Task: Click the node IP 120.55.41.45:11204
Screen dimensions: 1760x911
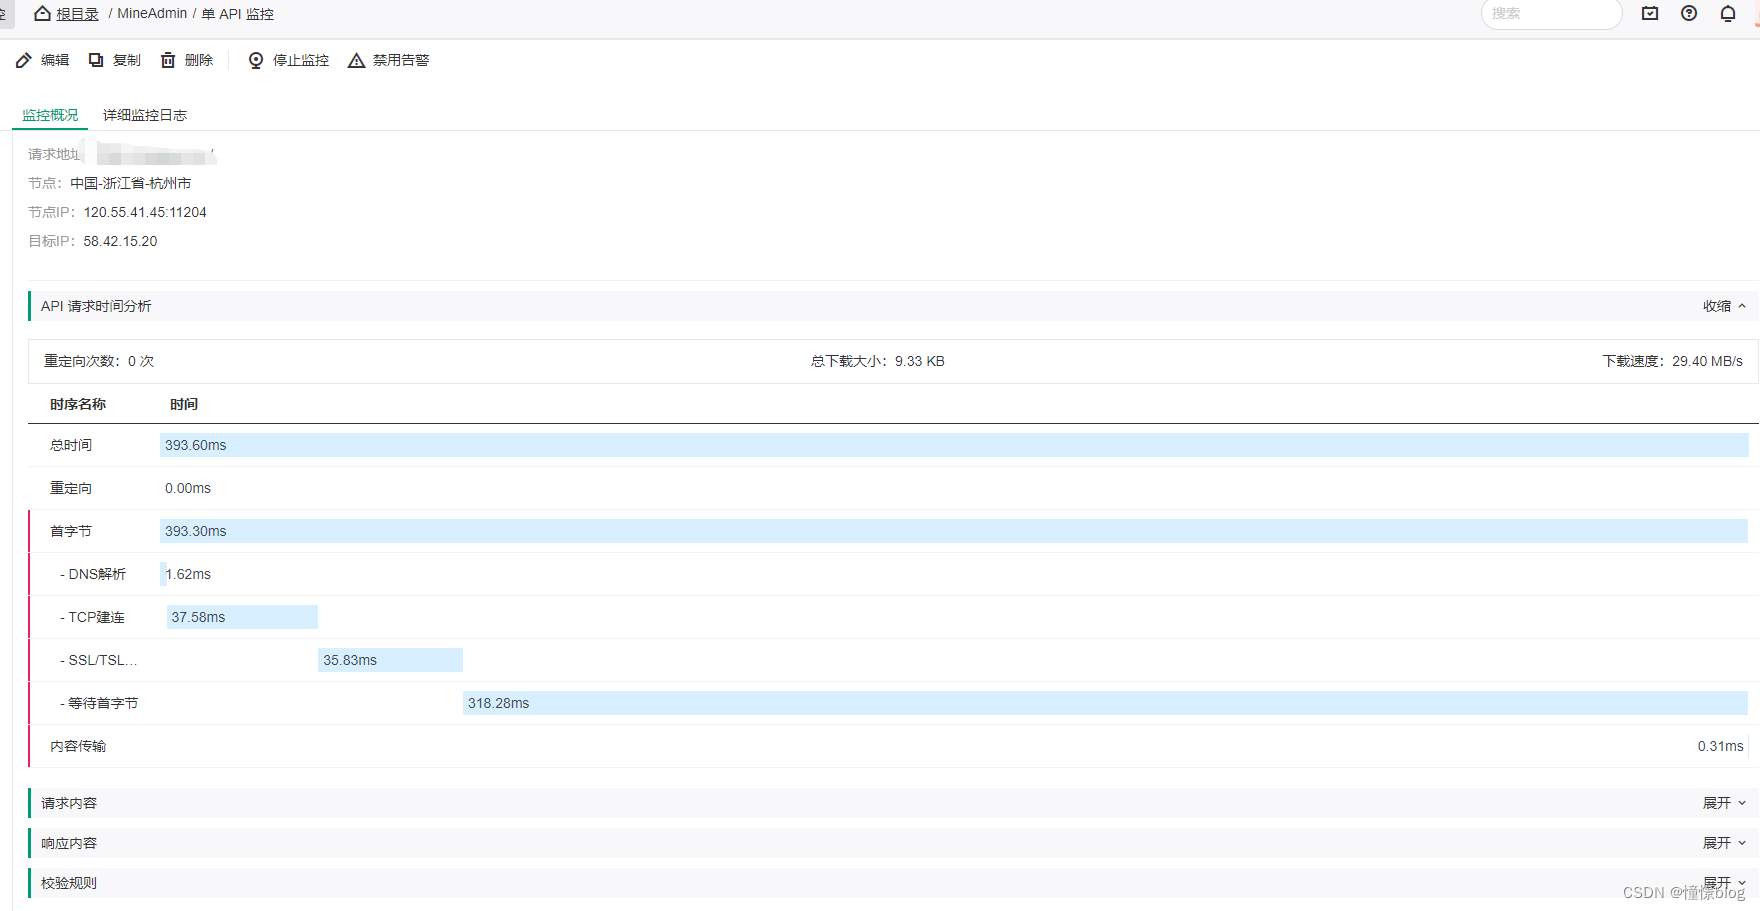Action: click(145, 212)
